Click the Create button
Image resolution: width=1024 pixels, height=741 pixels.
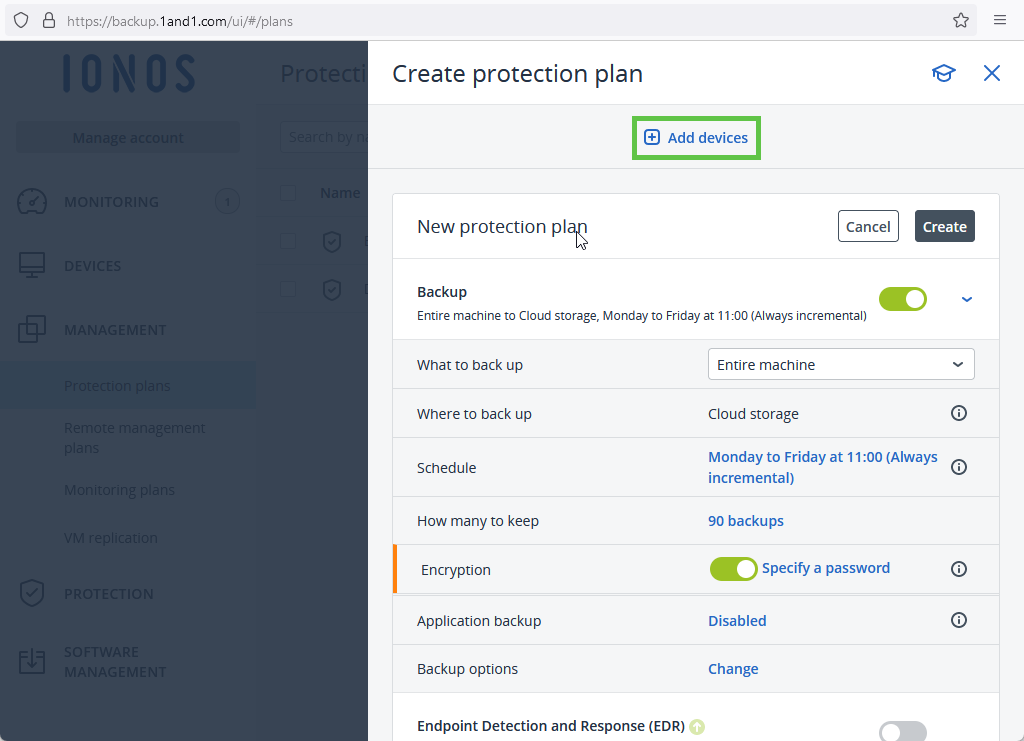(x=944, y=227)
